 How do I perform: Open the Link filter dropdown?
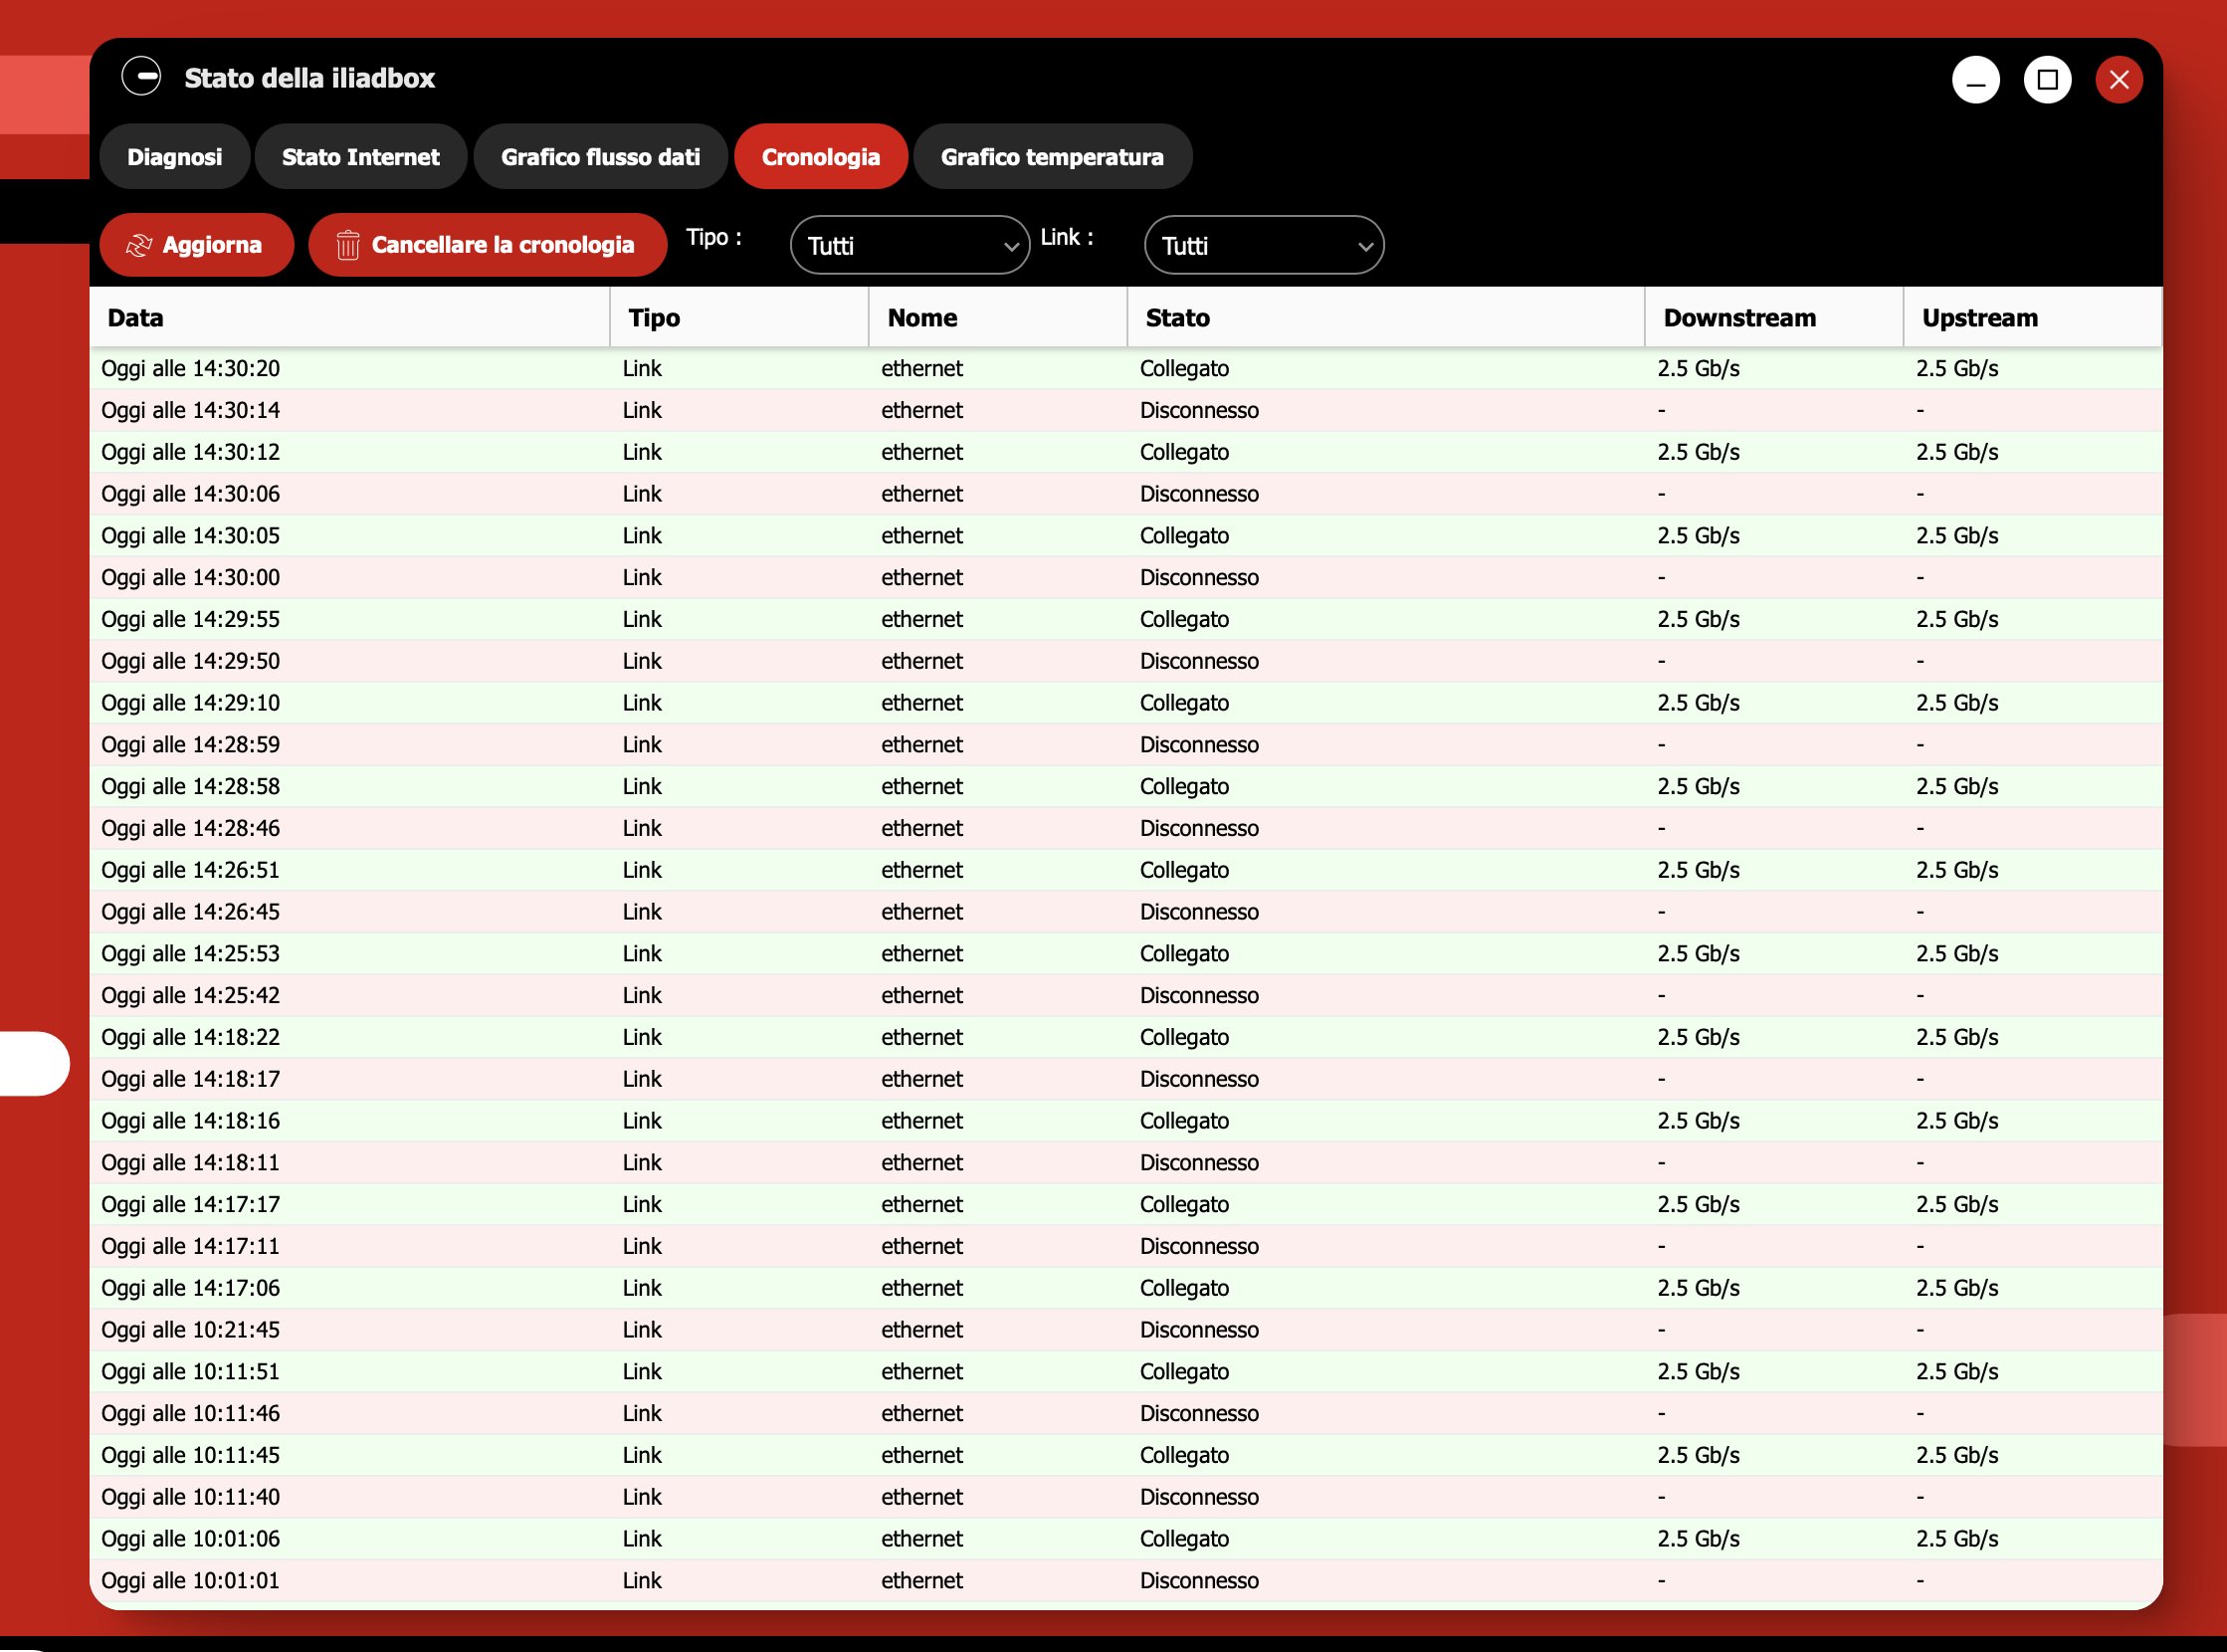click(1263, 245)
